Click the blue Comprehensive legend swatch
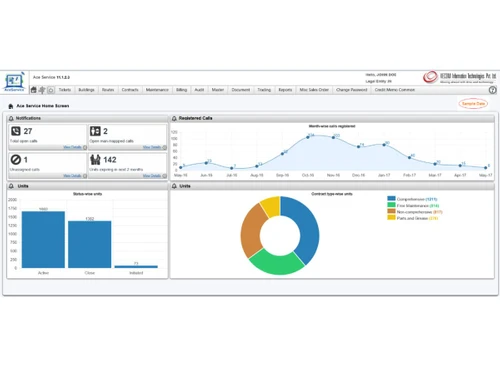Image resolution: width=500 pixels, height=375 pixels. coord(391,199)
